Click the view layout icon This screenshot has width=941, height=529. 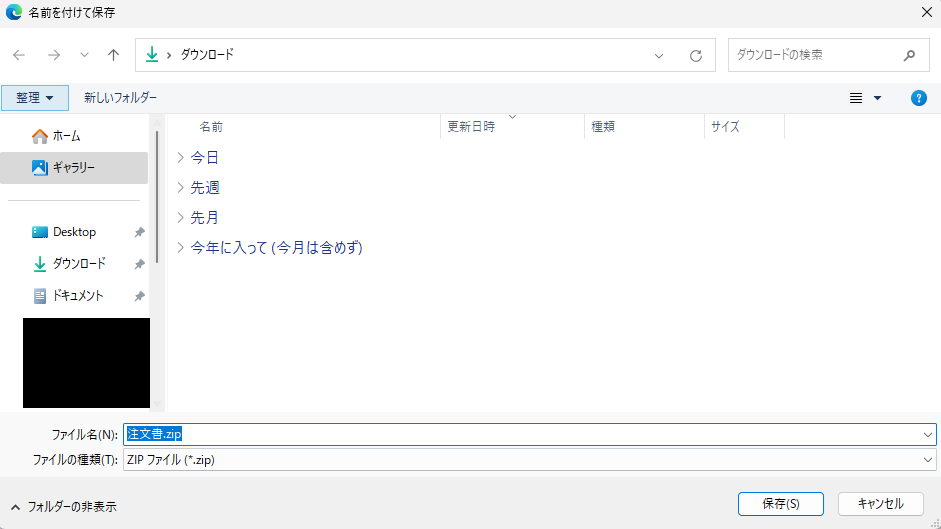(x=856, y=98)
